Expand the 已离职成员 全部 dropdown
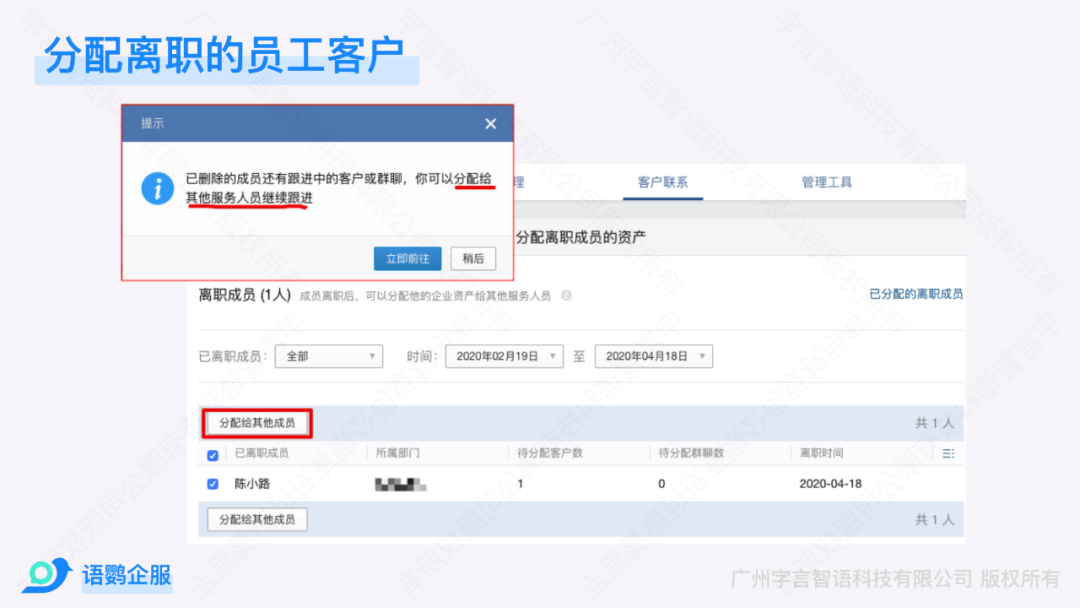The height and width of the screenshot is (608, 1080). coord(332,356)
